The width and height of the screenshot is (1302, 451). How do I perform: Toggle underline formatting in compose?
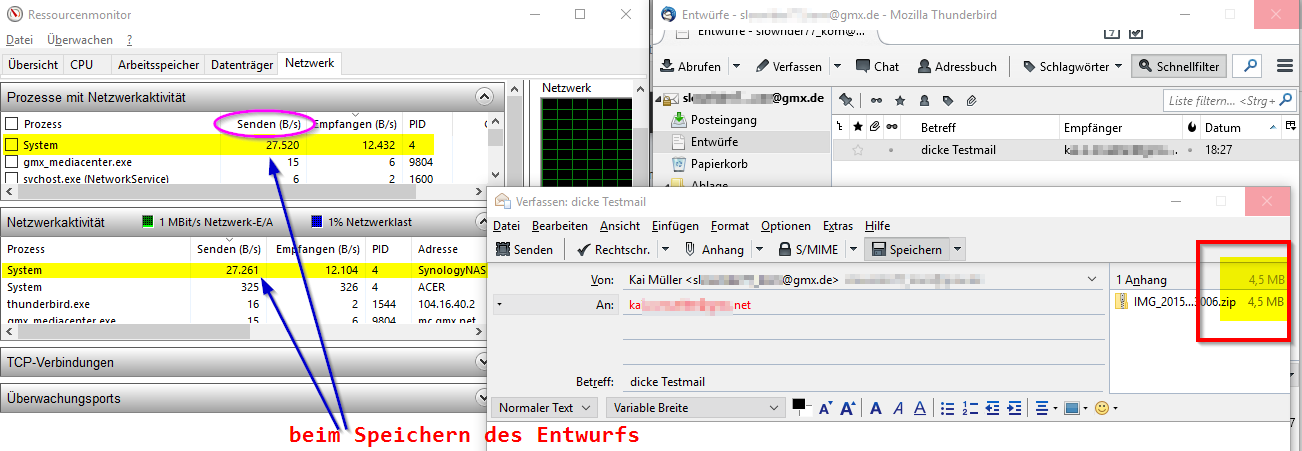(921, 408)
